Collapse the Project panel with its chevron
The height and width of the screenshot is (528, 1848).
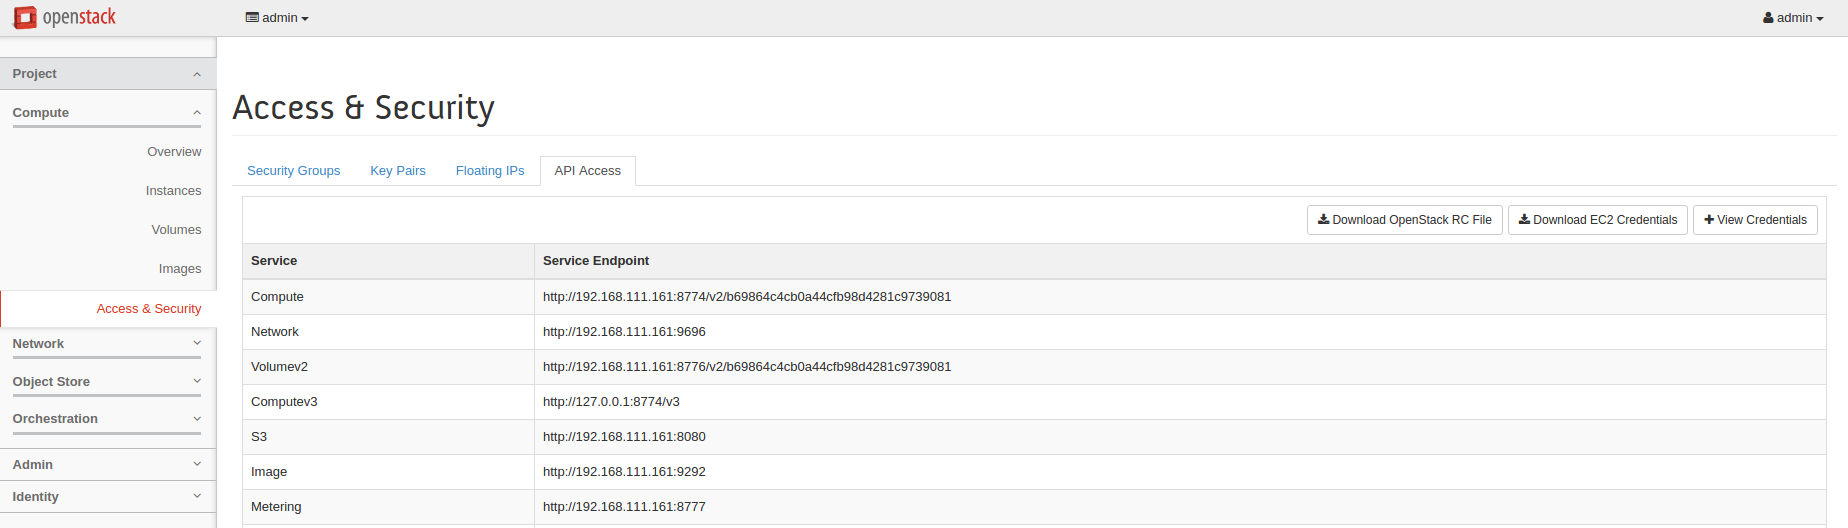tap(197, 74)
